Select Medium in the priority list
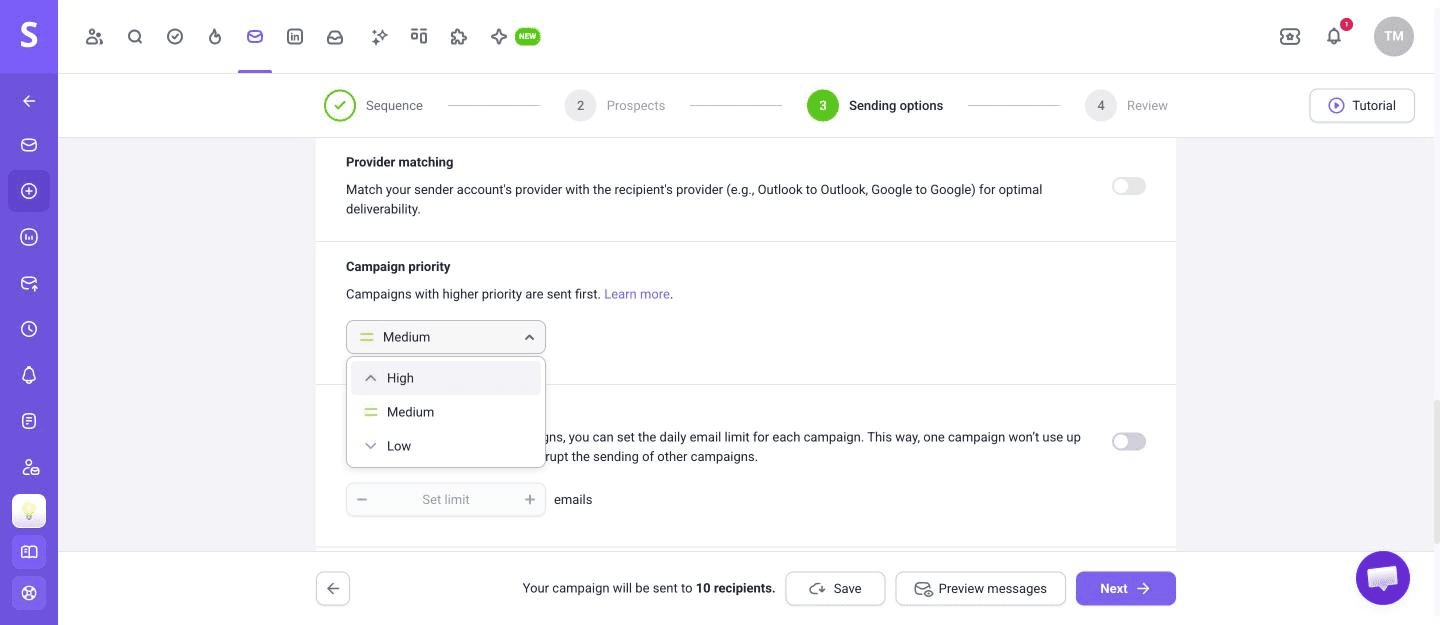 (446, 412)
